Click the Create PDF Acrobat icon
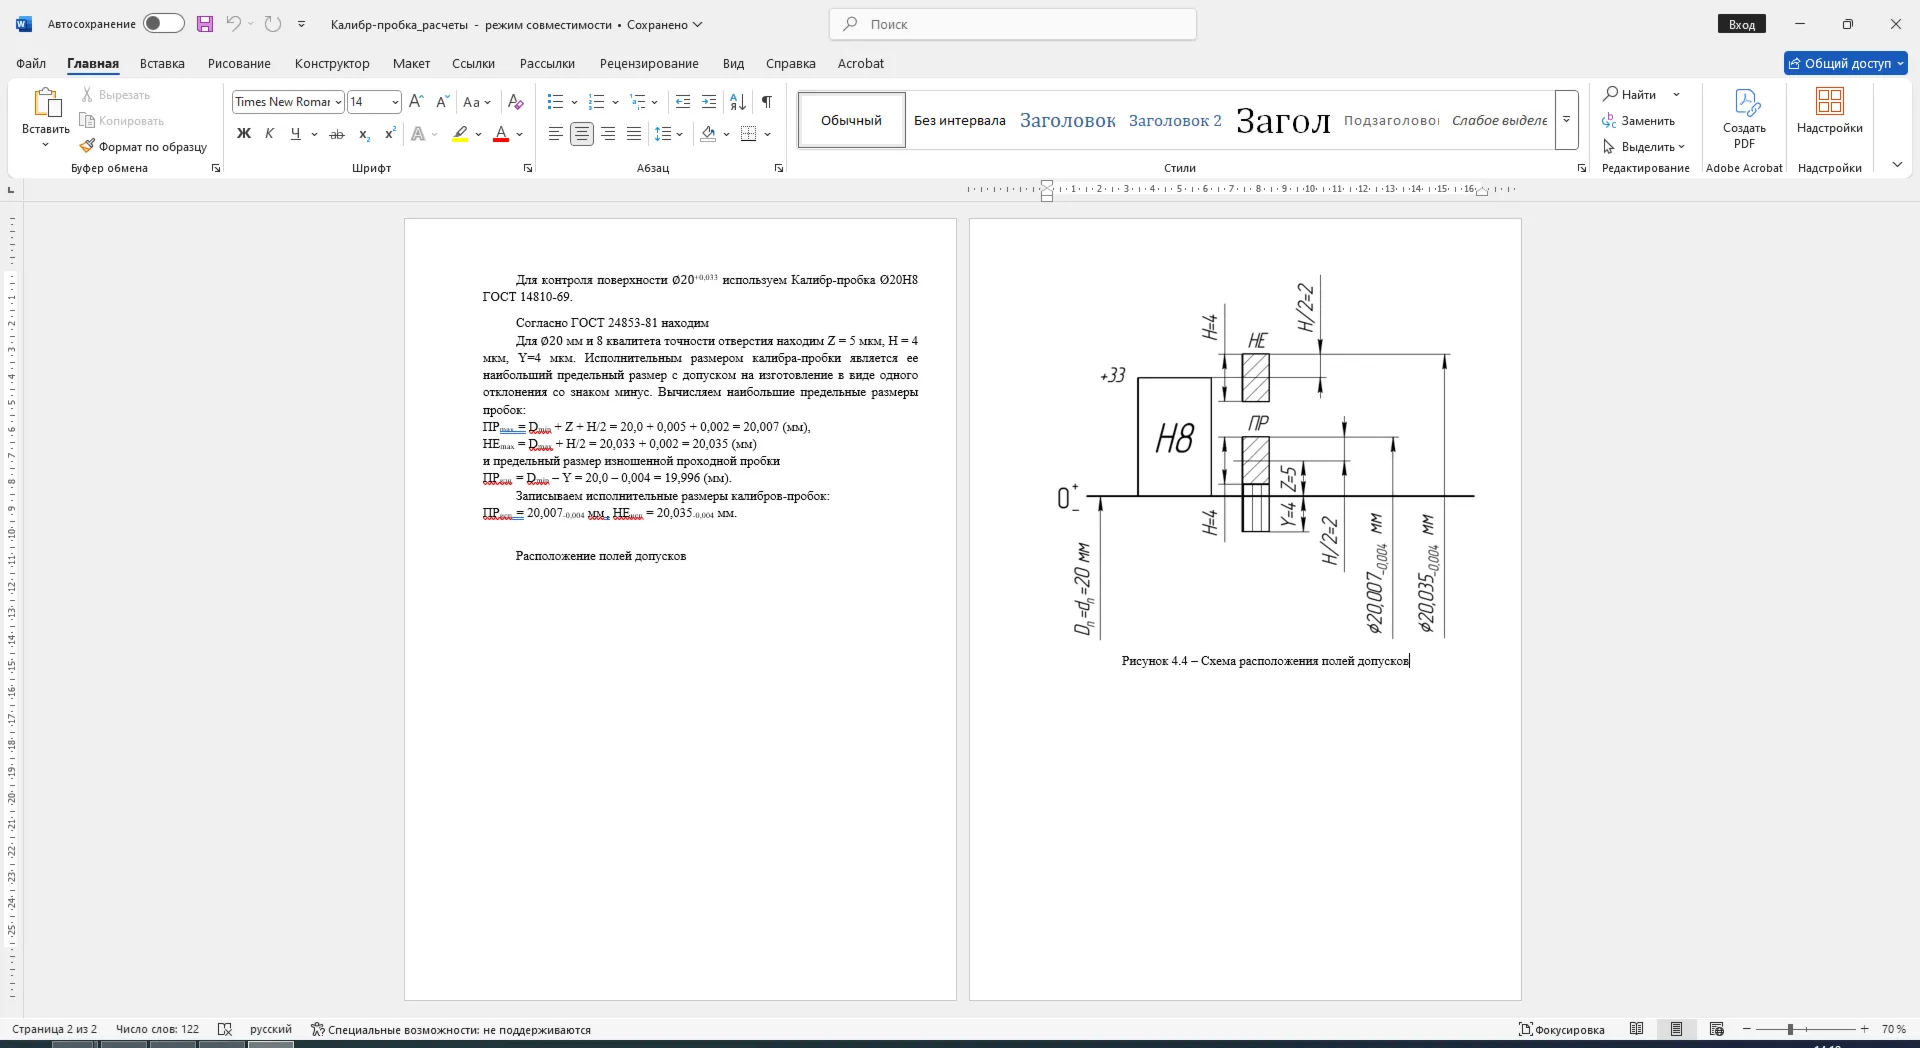The height and width of the screenshot is (1048, 1920). (1744, 119)
